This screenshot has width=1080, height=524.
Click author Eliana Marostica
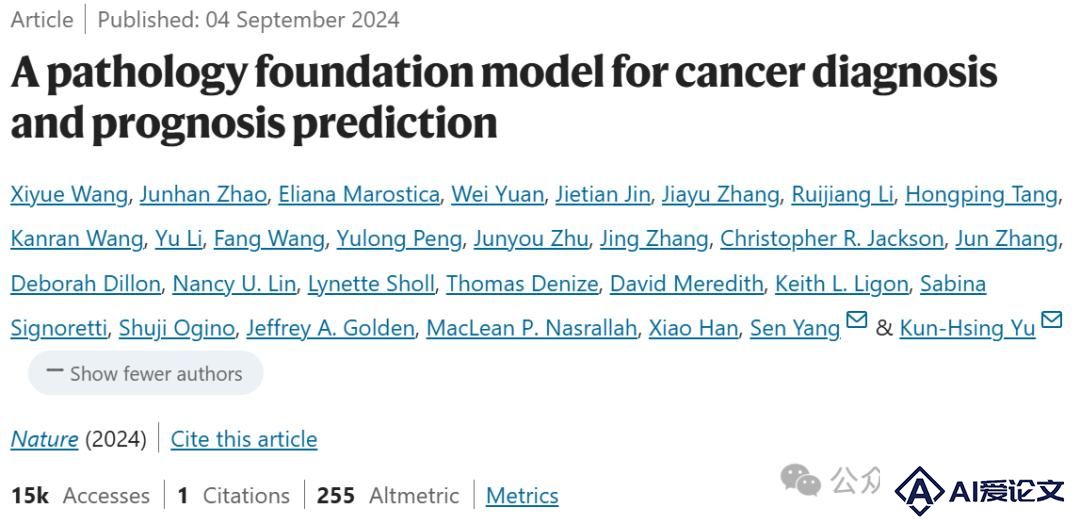[x=359, y=196]
